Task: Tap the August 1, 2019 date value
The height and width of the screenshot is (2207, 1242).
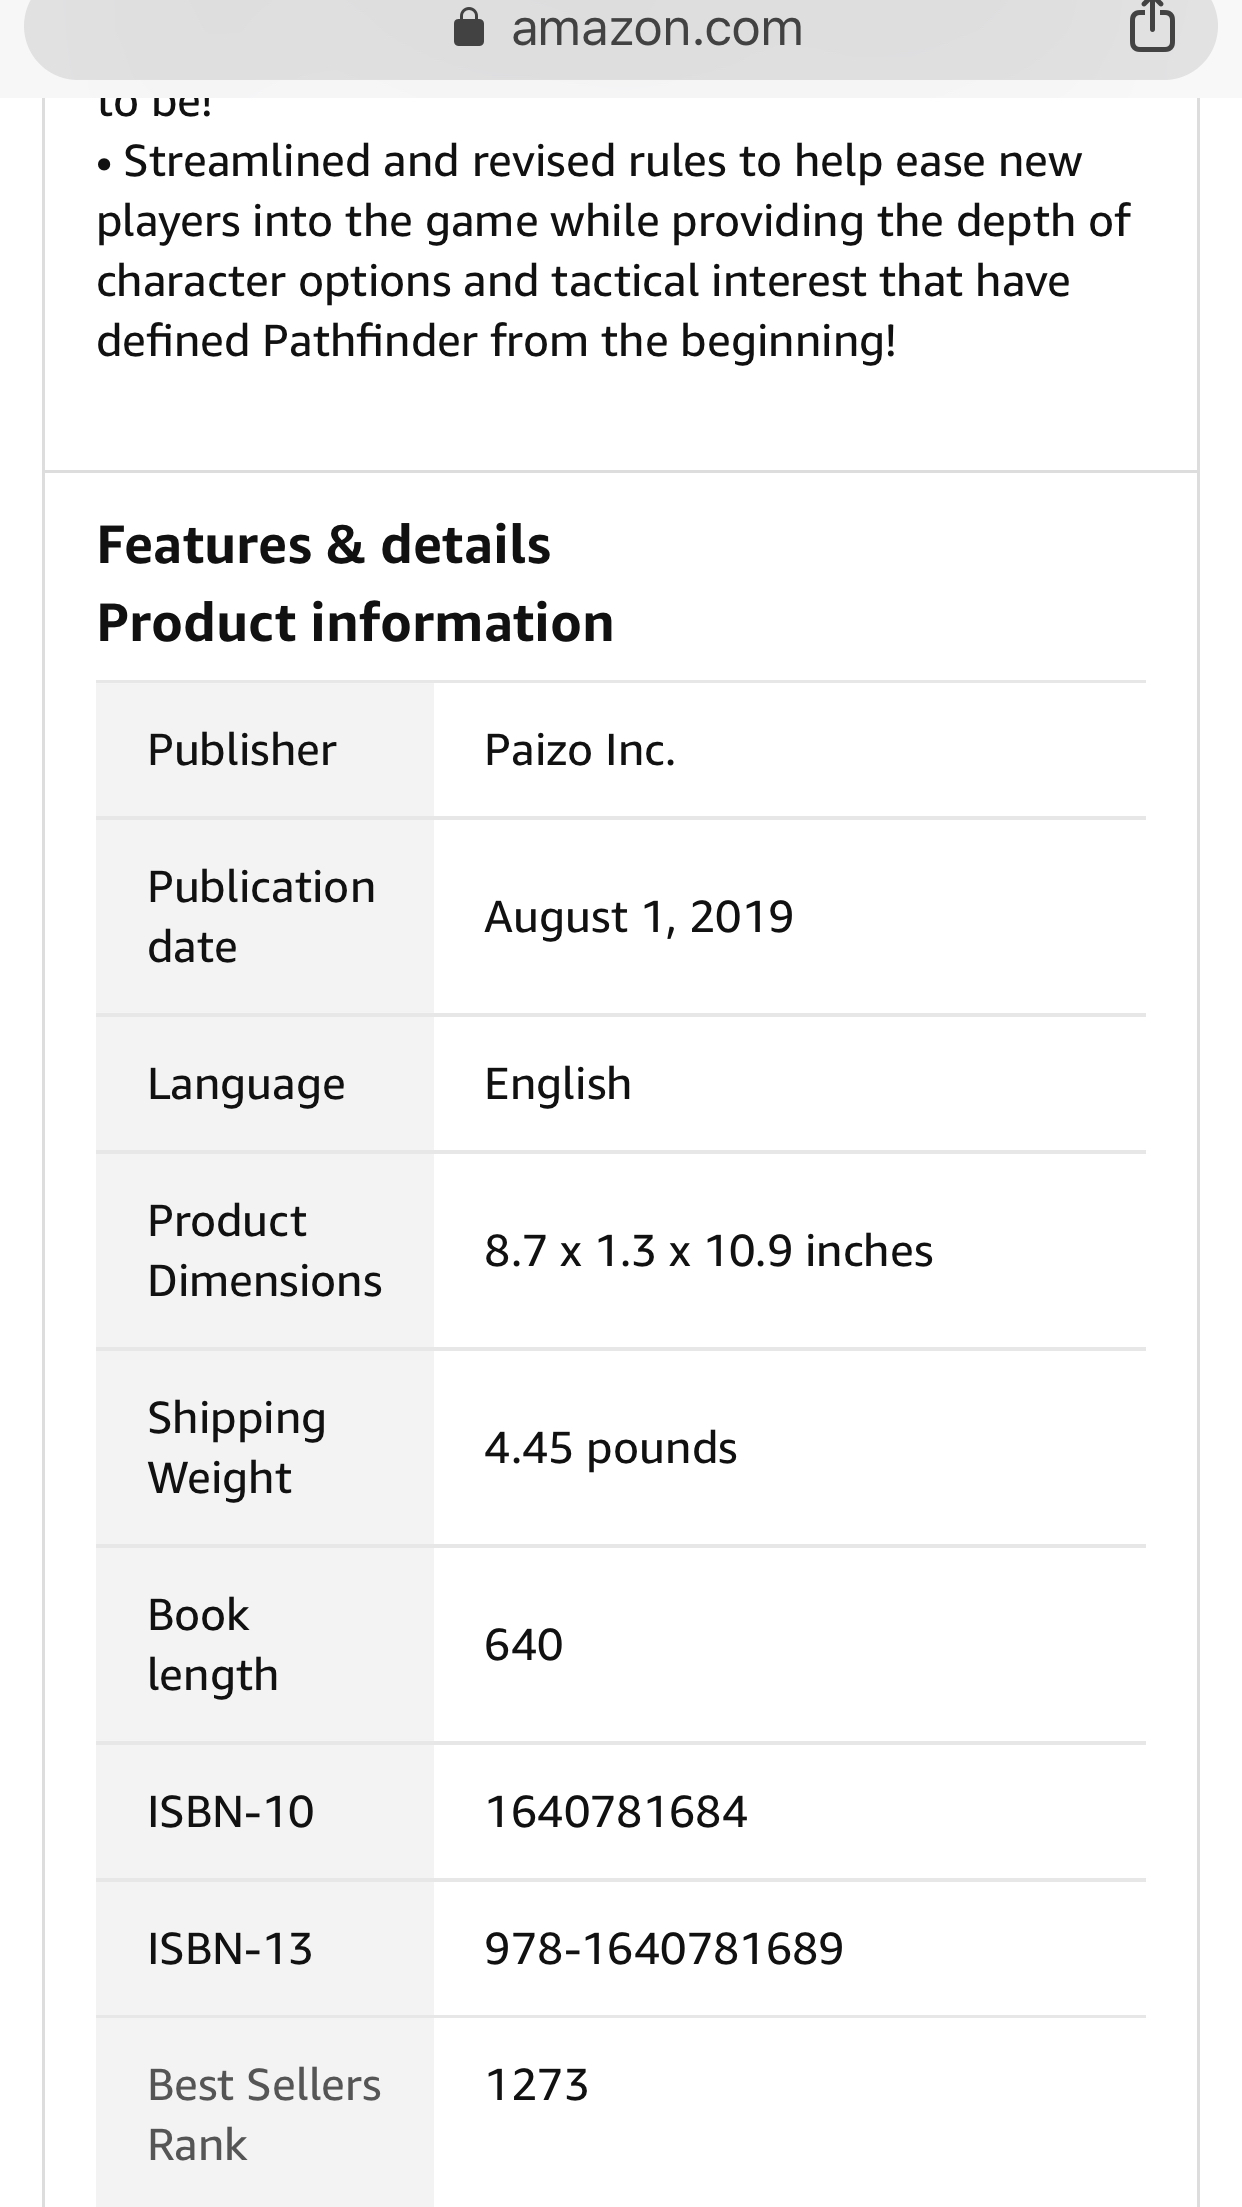Action: click(639, 917)
